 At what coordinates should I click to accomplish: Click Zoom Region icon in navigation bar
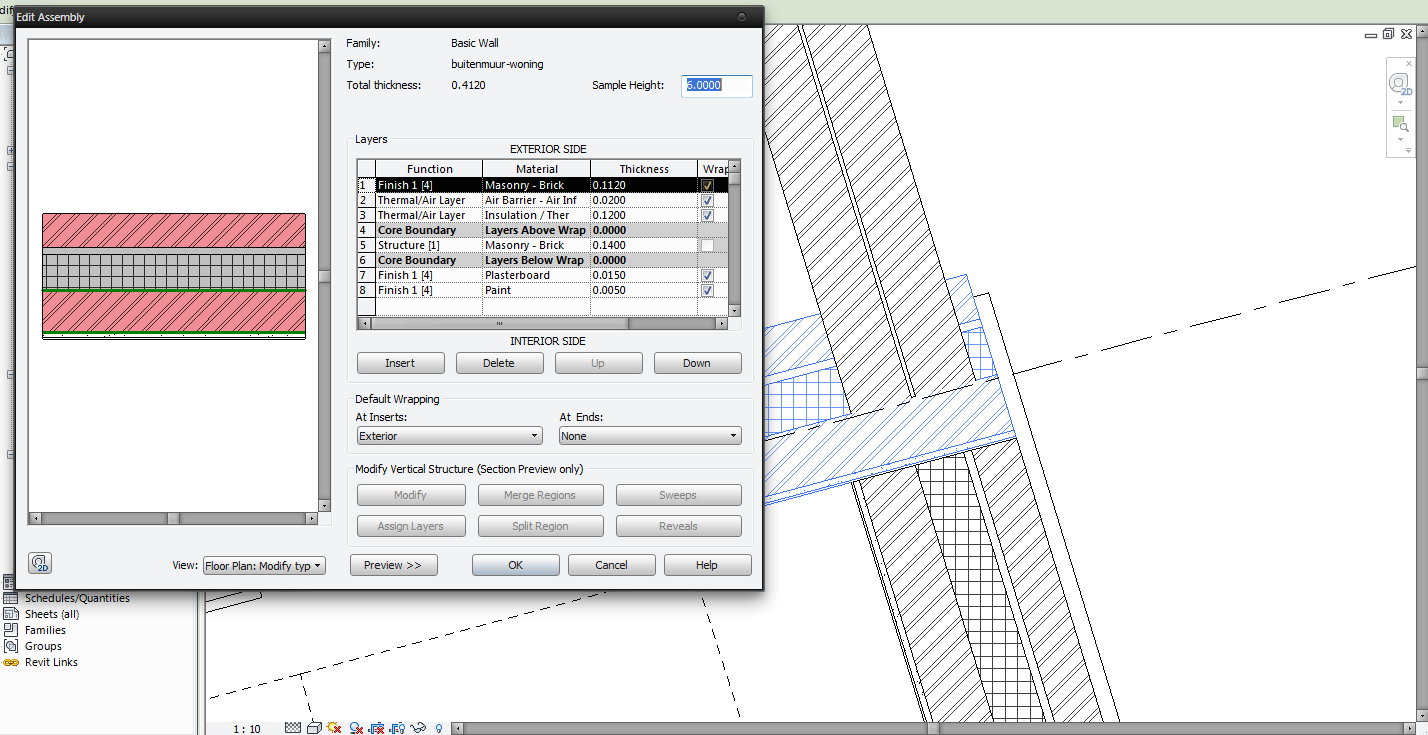click(1400, 125)
